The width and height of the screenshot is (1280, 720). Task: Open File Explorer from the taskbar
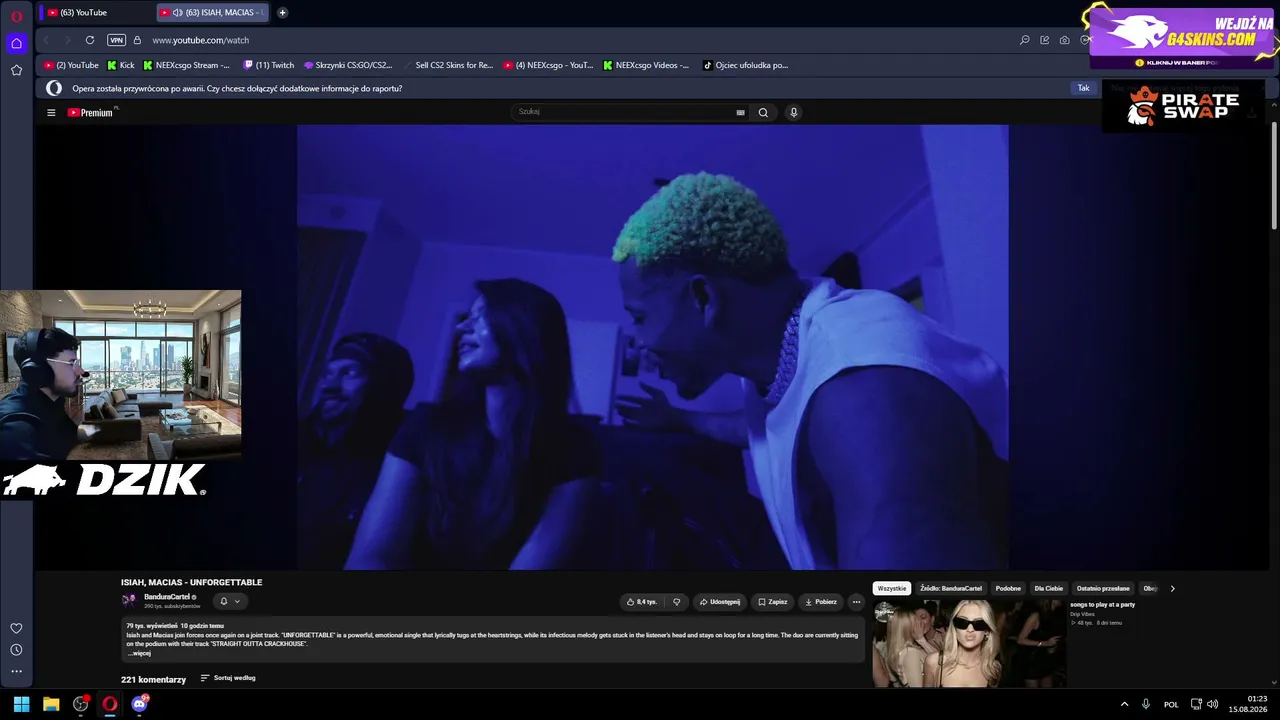coord(51,704)
